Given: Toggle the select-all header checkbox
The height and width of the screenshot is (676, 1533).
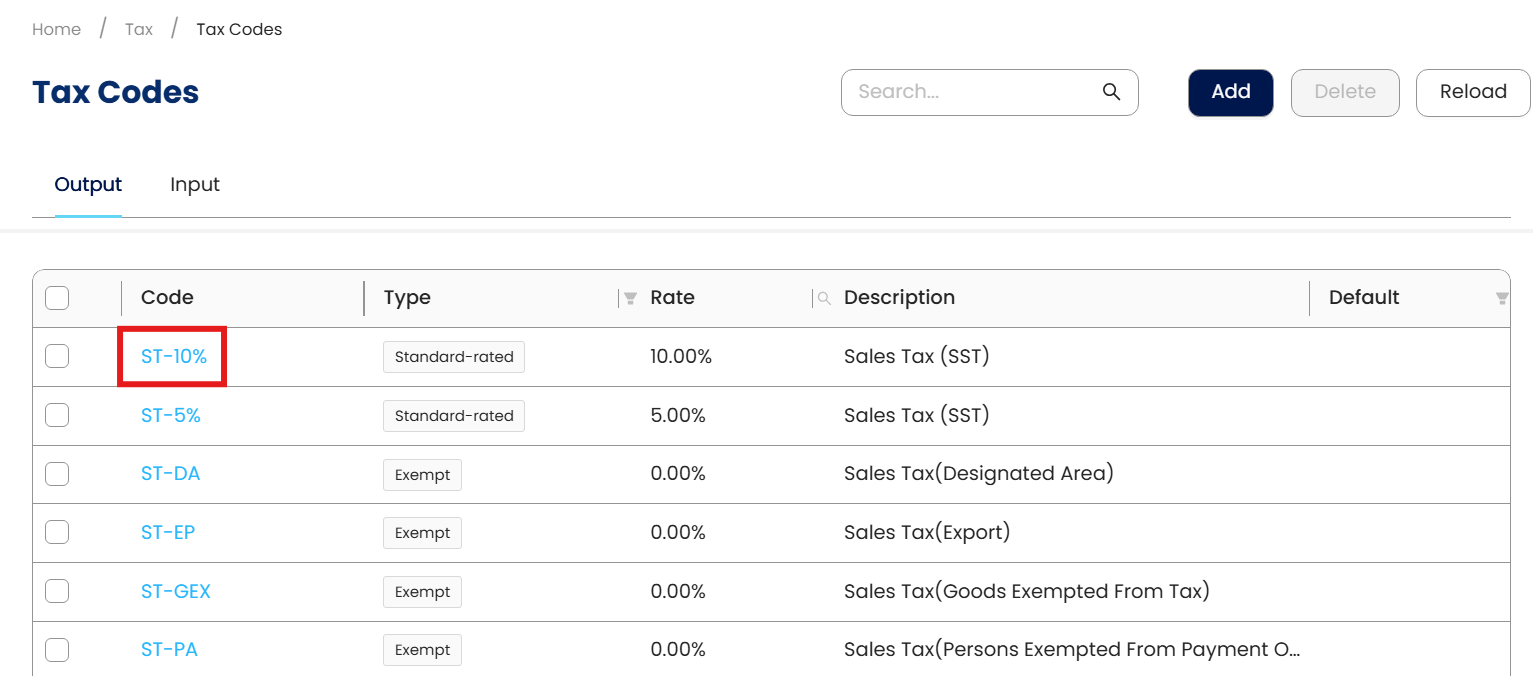Looking at the screenshot, I should (x=57, y=298).
